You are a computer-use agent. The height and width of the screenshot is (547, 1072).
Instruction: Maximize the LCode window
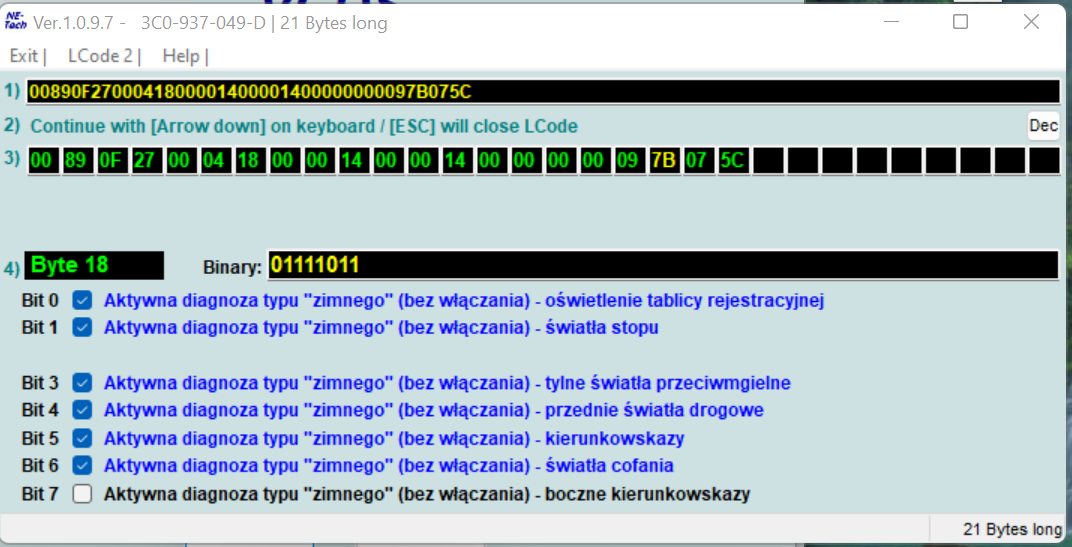[x=961, y=22]
